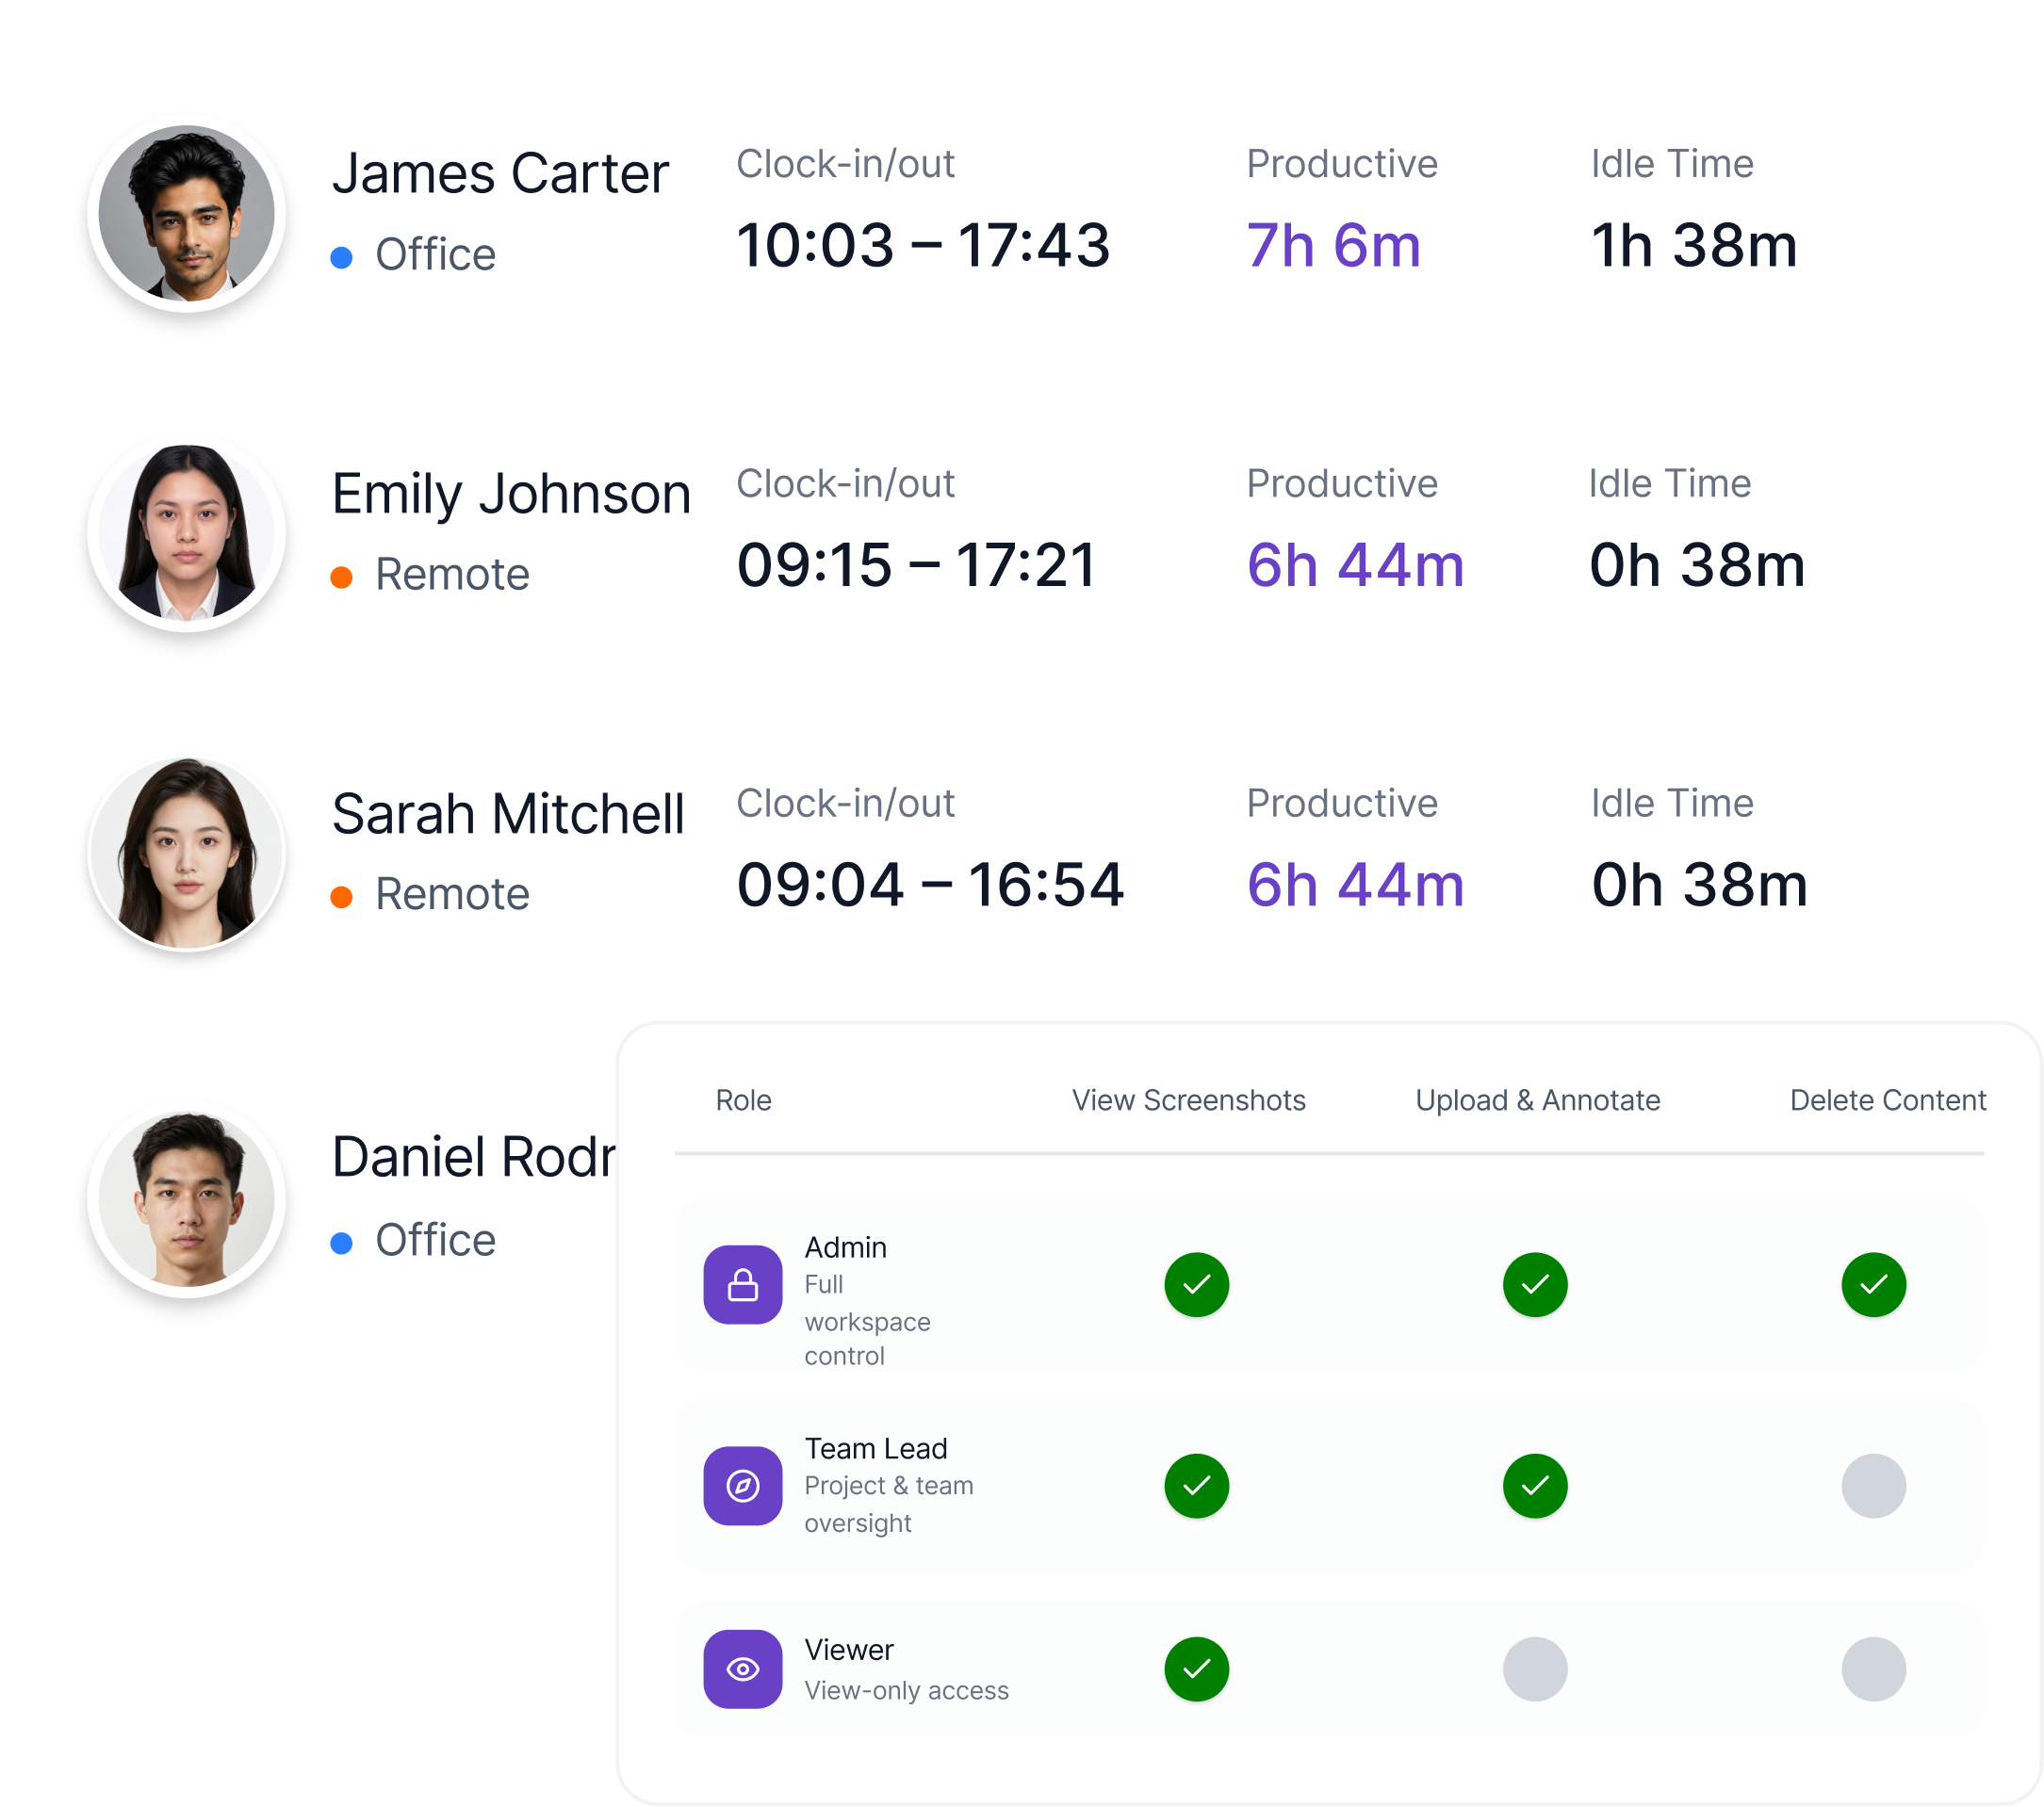Click James Carter's Clock-in/out label
The height and width of the screenshot is (1807, 2044).
[845, 163]
